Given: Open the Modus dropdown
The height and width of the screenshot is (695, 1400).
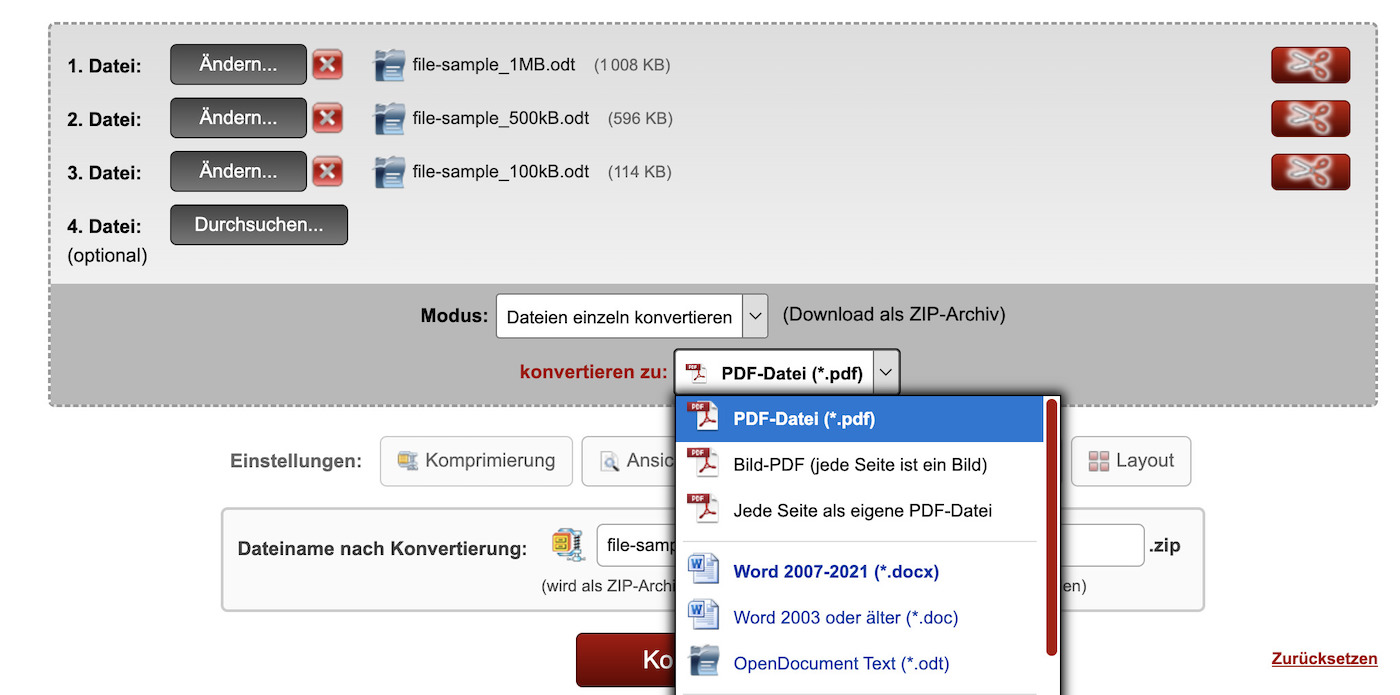Looking at the screenshot, I should pyautogui.click(x=631, y=315).
